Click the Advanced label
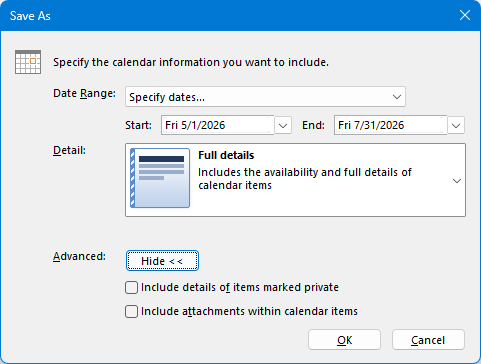 pos(79,256)
